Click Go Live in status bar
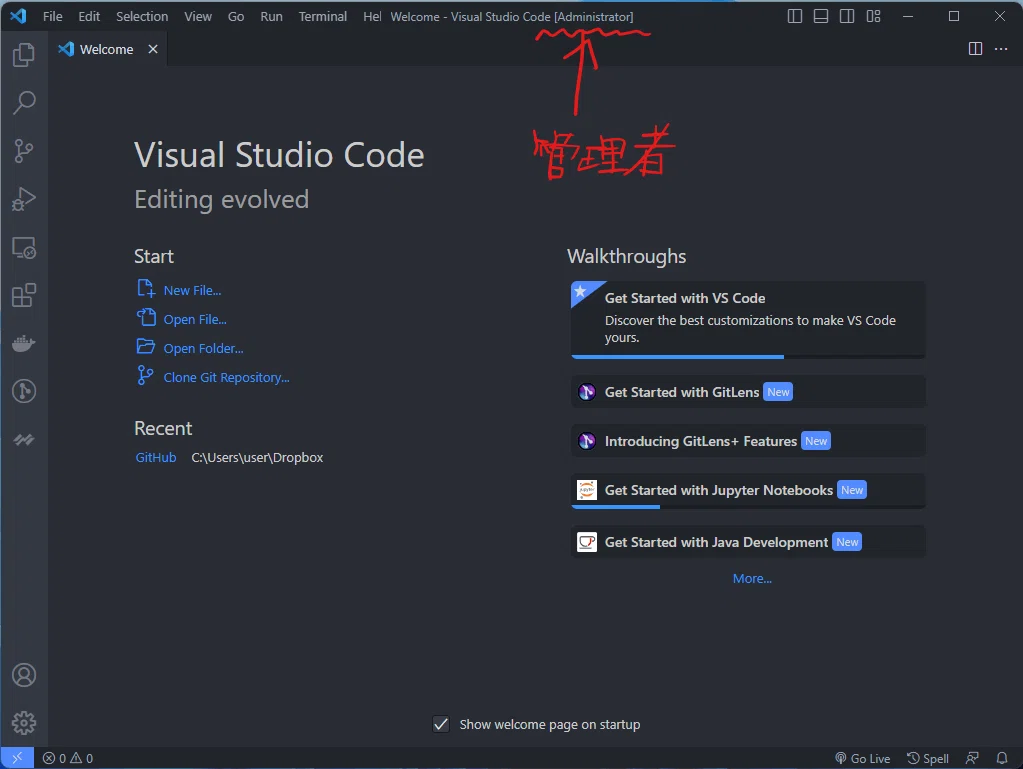The width and height of the screenshot is (1023, 769). click(x=863, y=758)
